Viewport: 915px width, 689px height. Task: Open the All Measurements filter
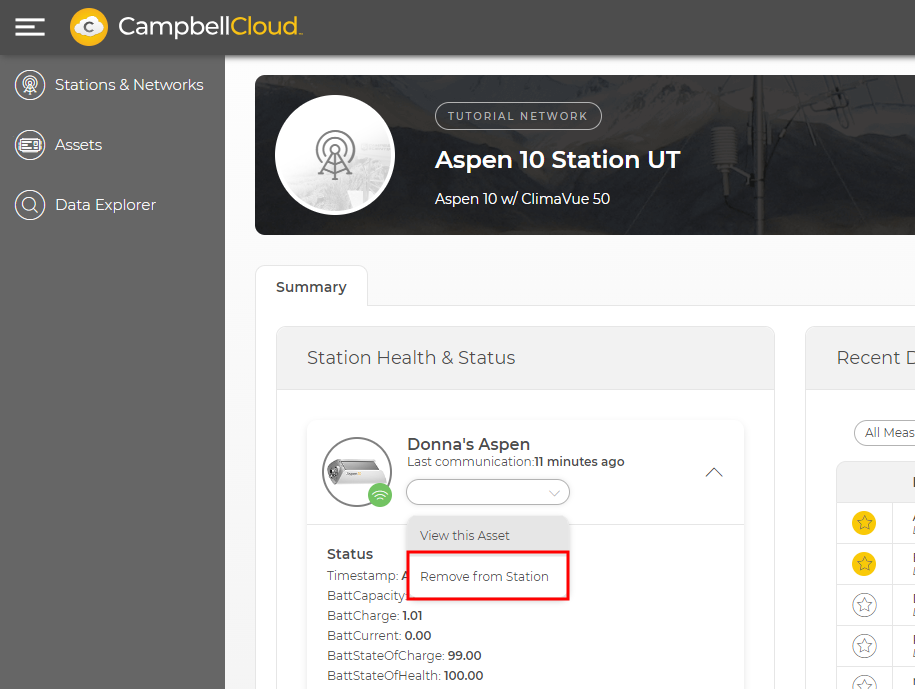(x=885, y=433)
